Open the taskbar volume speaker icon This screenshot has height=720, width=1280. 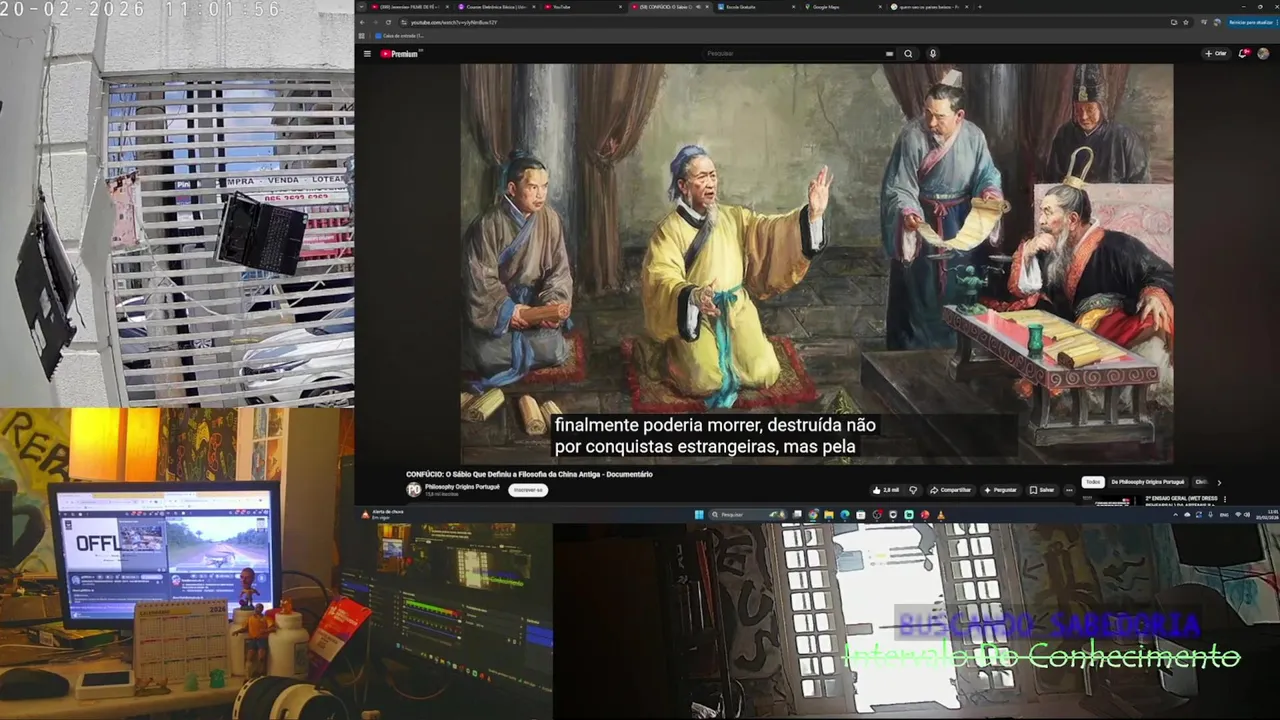[x=1247, y=515]
